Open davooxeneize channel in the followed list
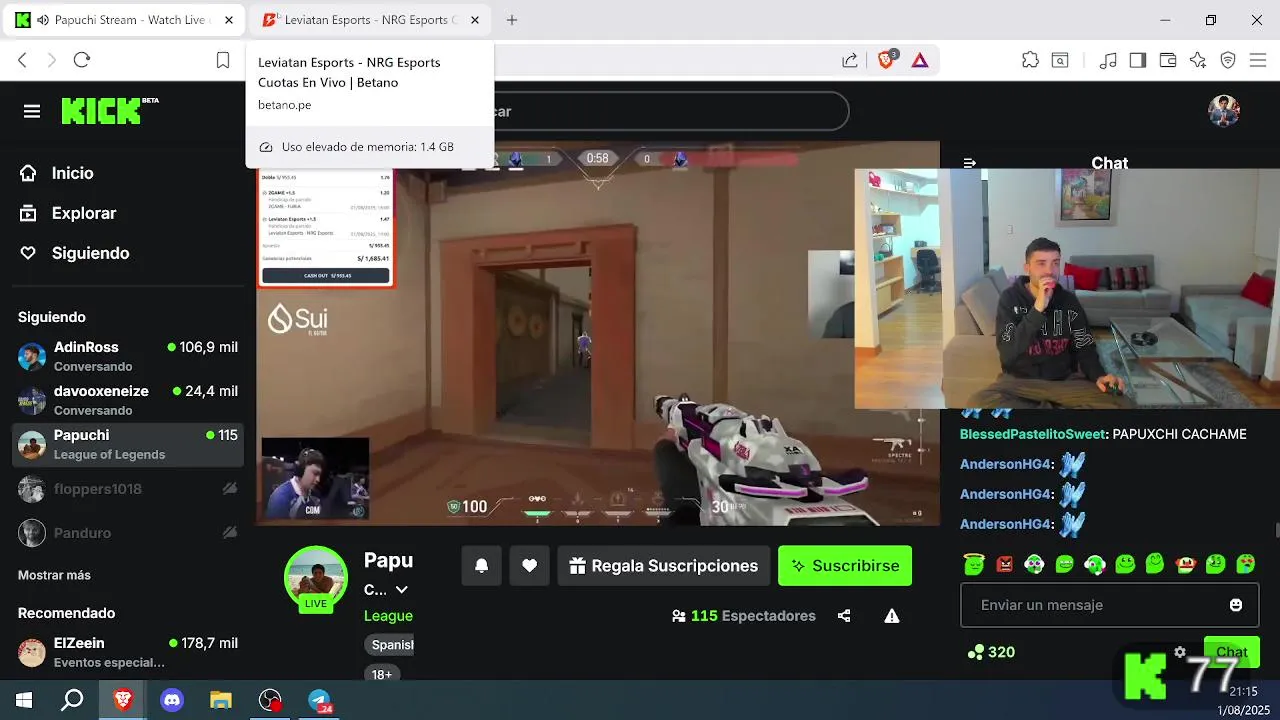The image size is (1280, 720). (128, 400)
